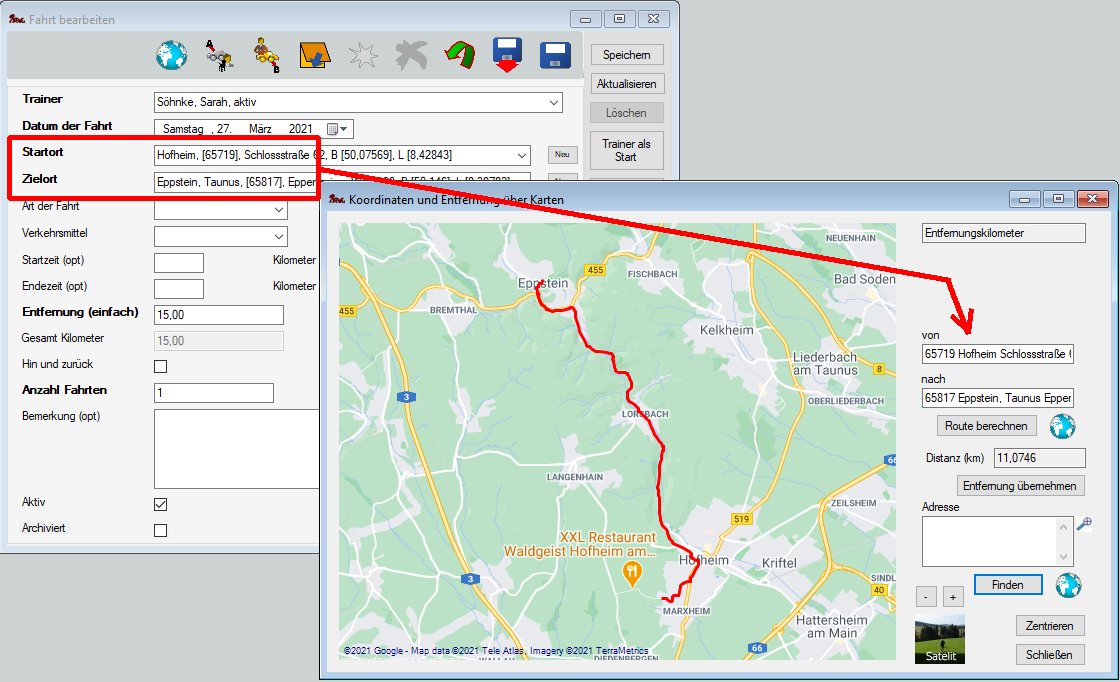
Task: Click the floppy disk icon with red arrow
Action: (x=508, y=55)
